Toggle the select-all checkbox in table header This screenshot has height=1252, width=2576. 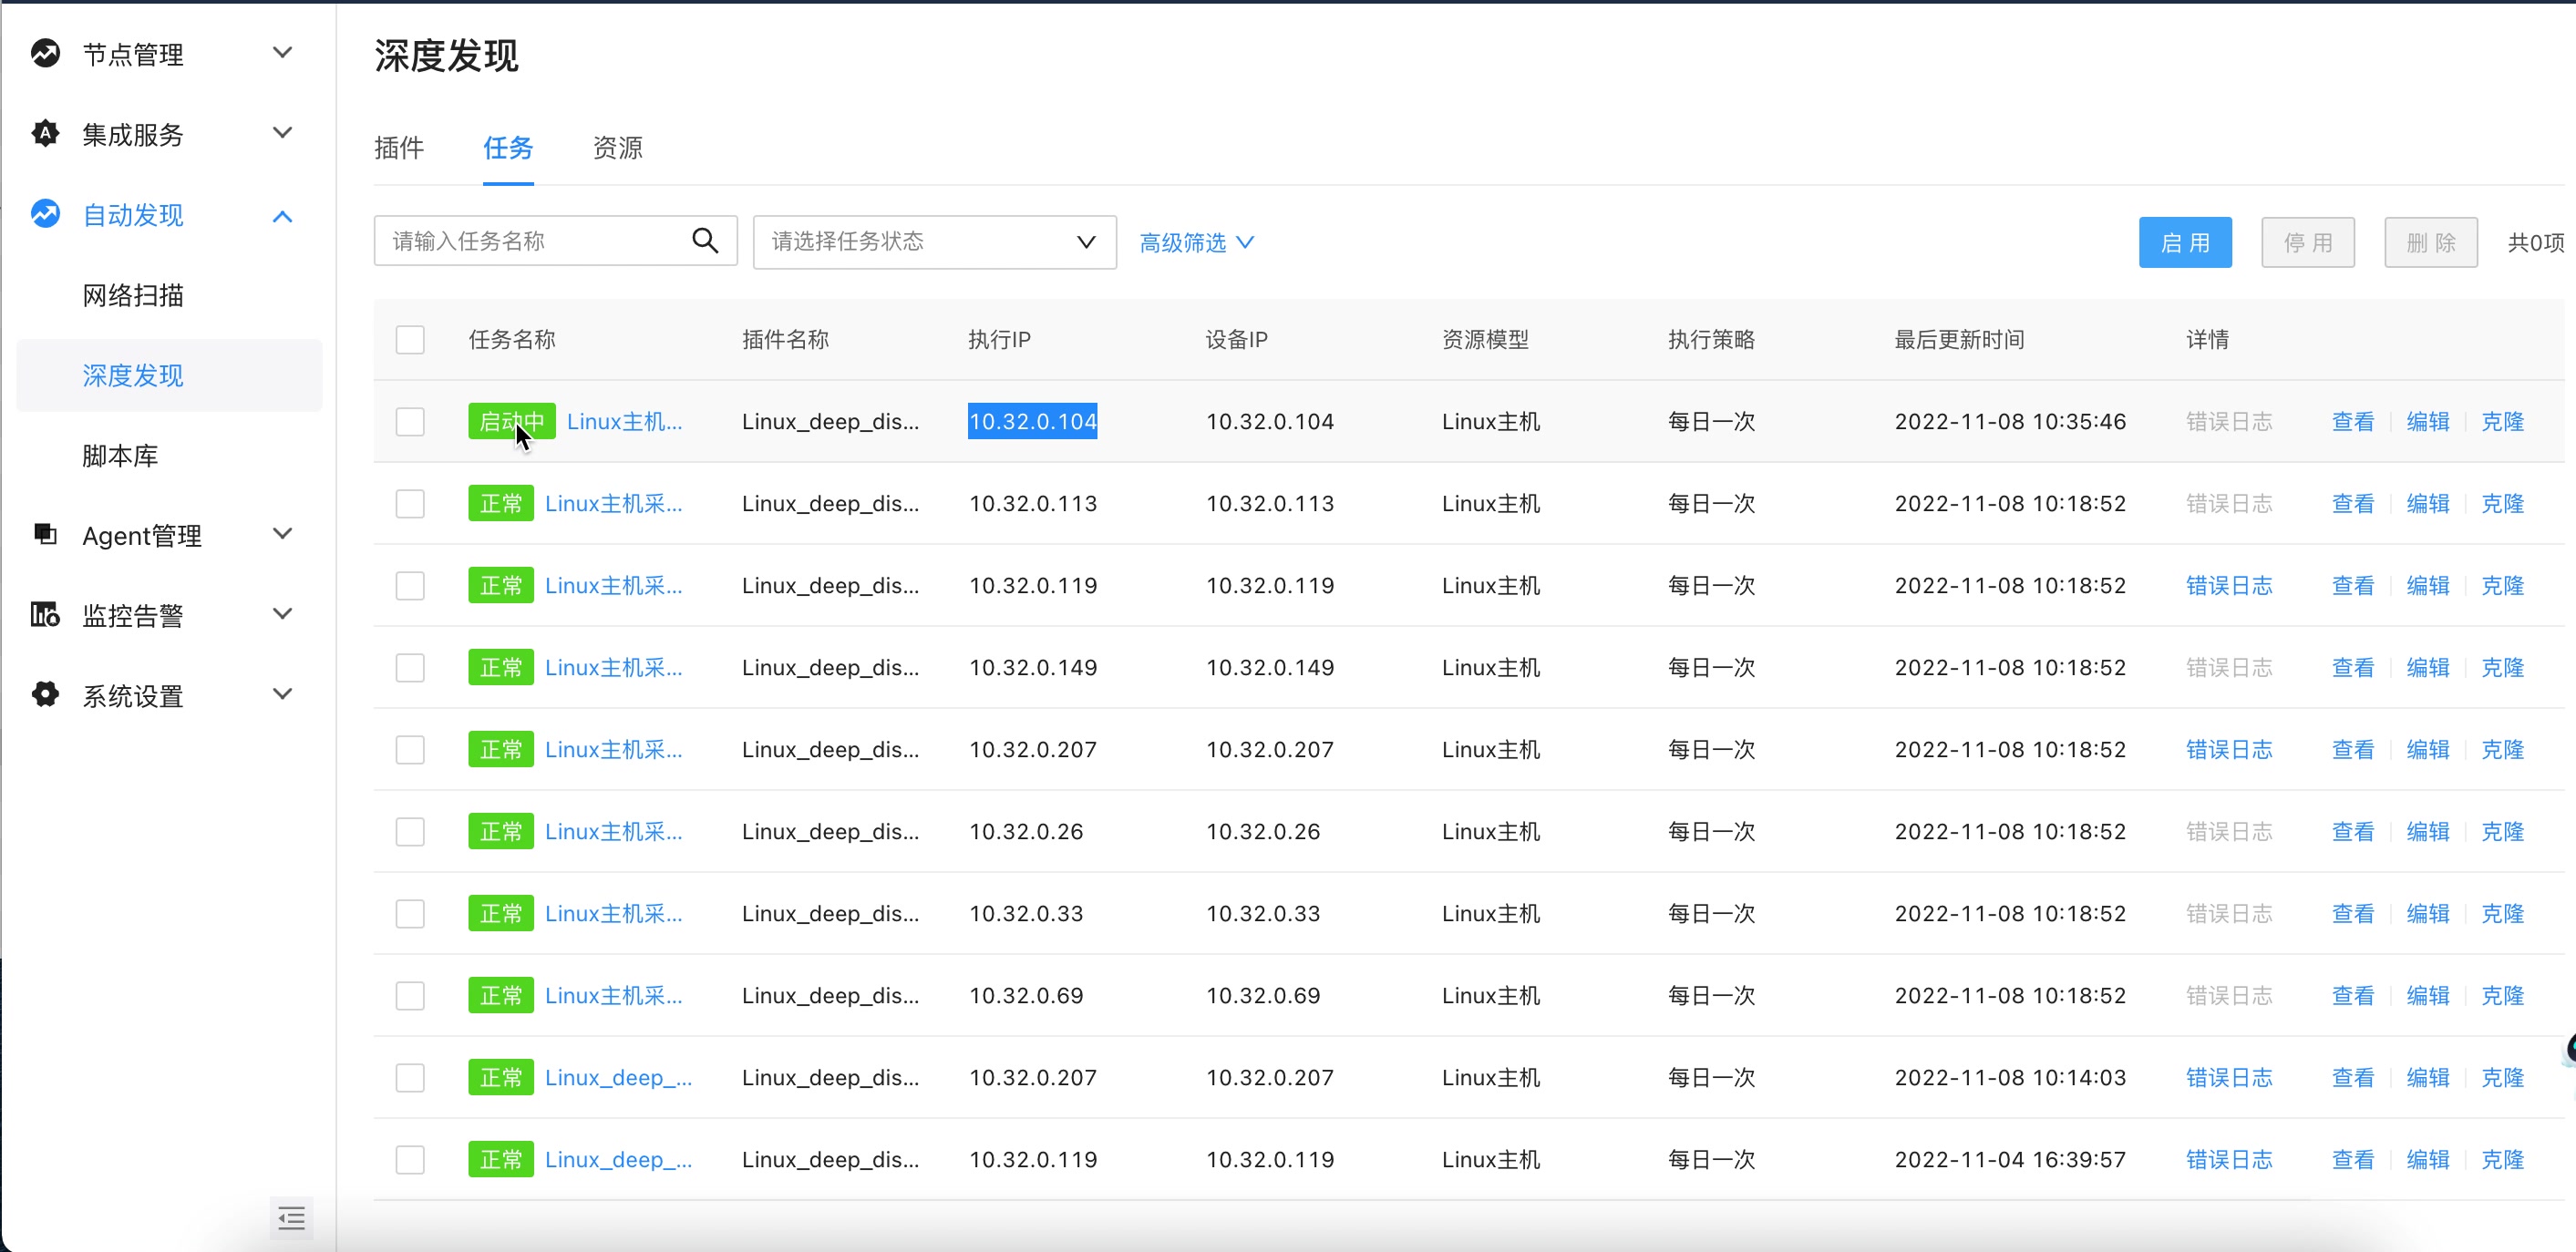pos(410,339)
